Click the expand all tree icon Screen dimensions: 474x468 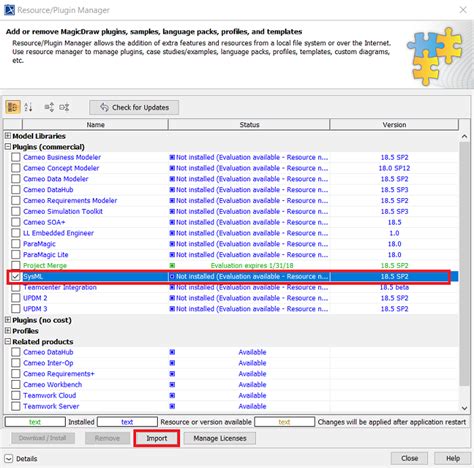point(49,107)
